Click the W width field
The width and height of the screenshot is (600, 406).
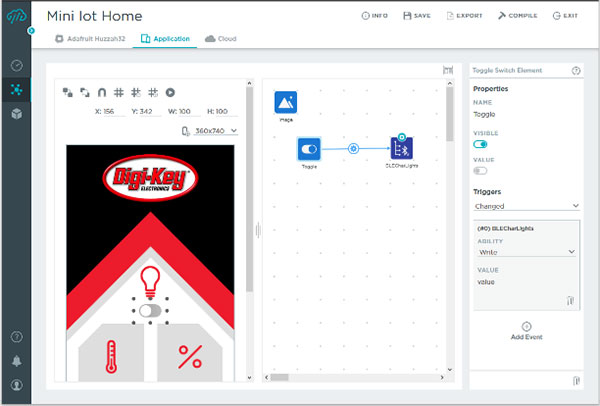point(184,111)
